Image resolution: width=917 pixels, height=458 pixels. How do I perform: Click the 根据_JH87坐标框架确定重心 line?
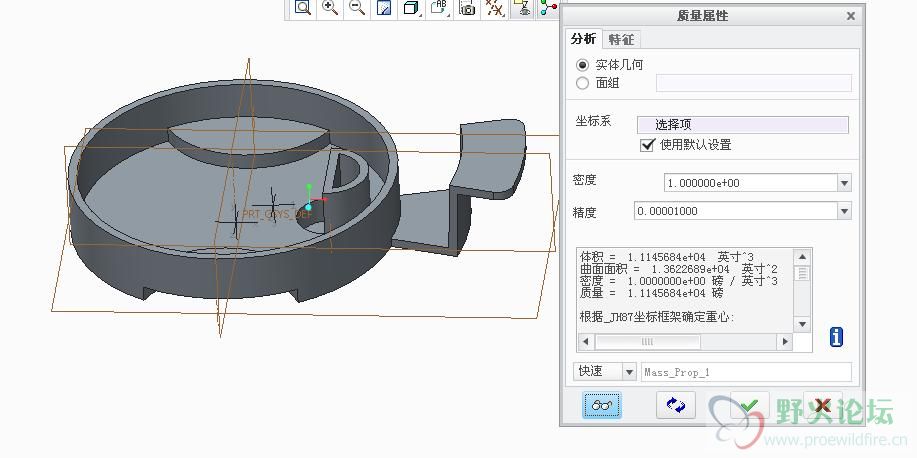pos(657,317)
